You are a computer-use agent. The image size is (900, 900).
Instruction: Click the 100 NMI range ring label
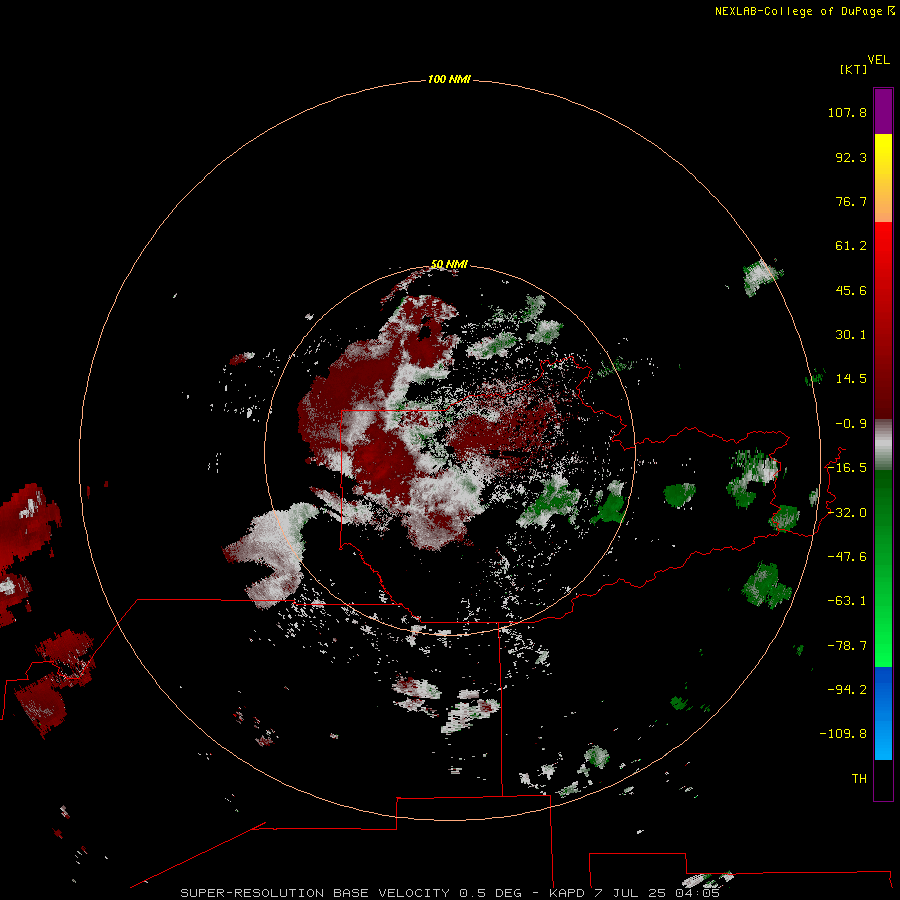(449, 79)
